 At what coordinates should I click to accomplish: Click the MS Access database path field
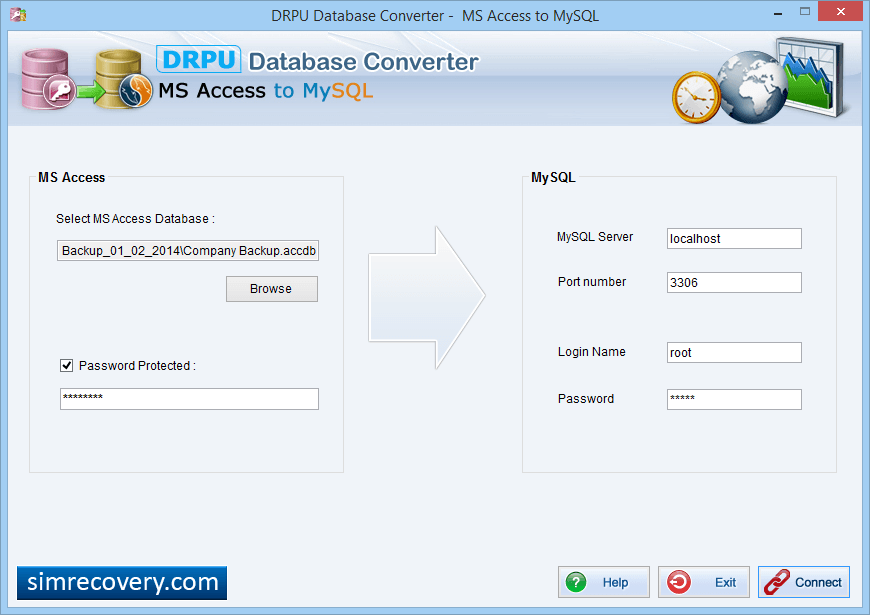coord(188,250)
